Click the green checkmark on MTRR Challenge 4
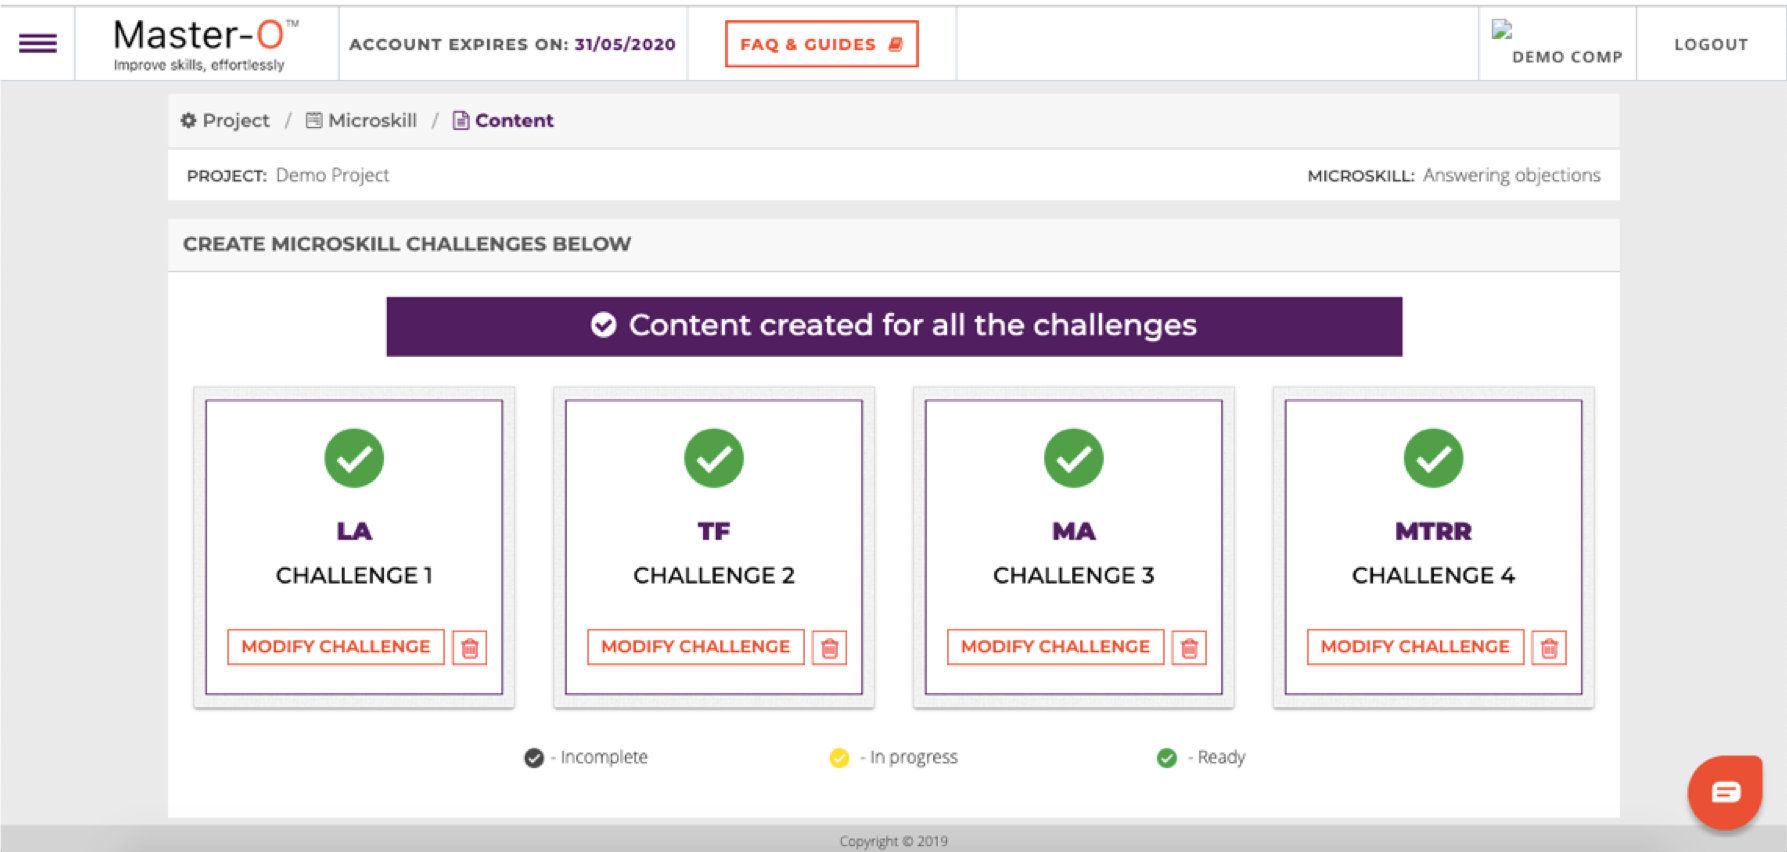Viewport: 1787px width, 852px height. pyautogui.click(x=1433, y=458)
